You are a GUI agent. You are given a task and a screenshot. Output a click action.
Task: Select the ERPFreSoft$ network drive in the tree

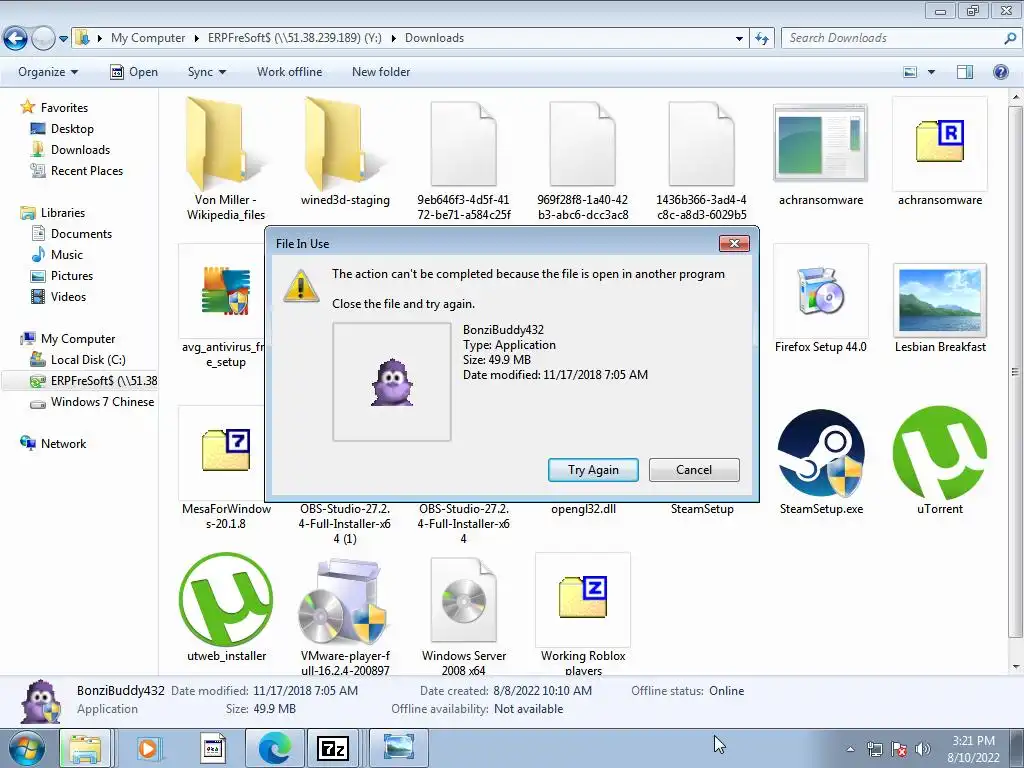pos(80,381)
